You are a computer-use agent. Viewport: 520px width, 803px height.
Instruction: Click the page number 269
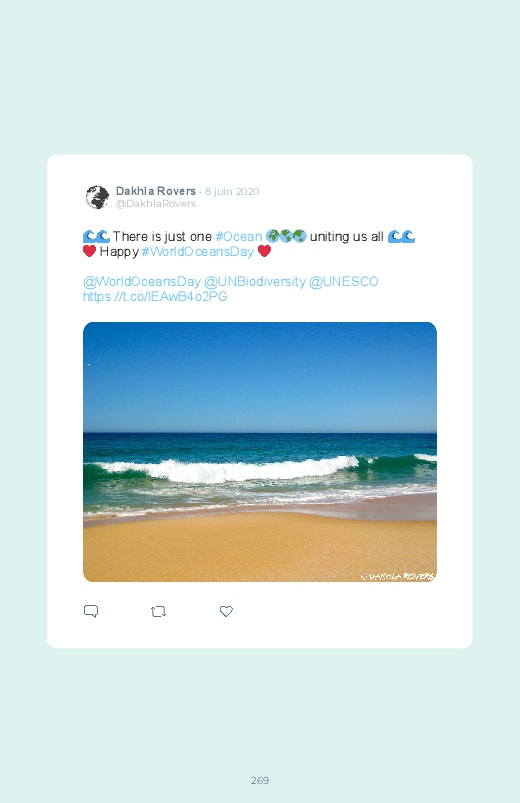coord(260,780)
